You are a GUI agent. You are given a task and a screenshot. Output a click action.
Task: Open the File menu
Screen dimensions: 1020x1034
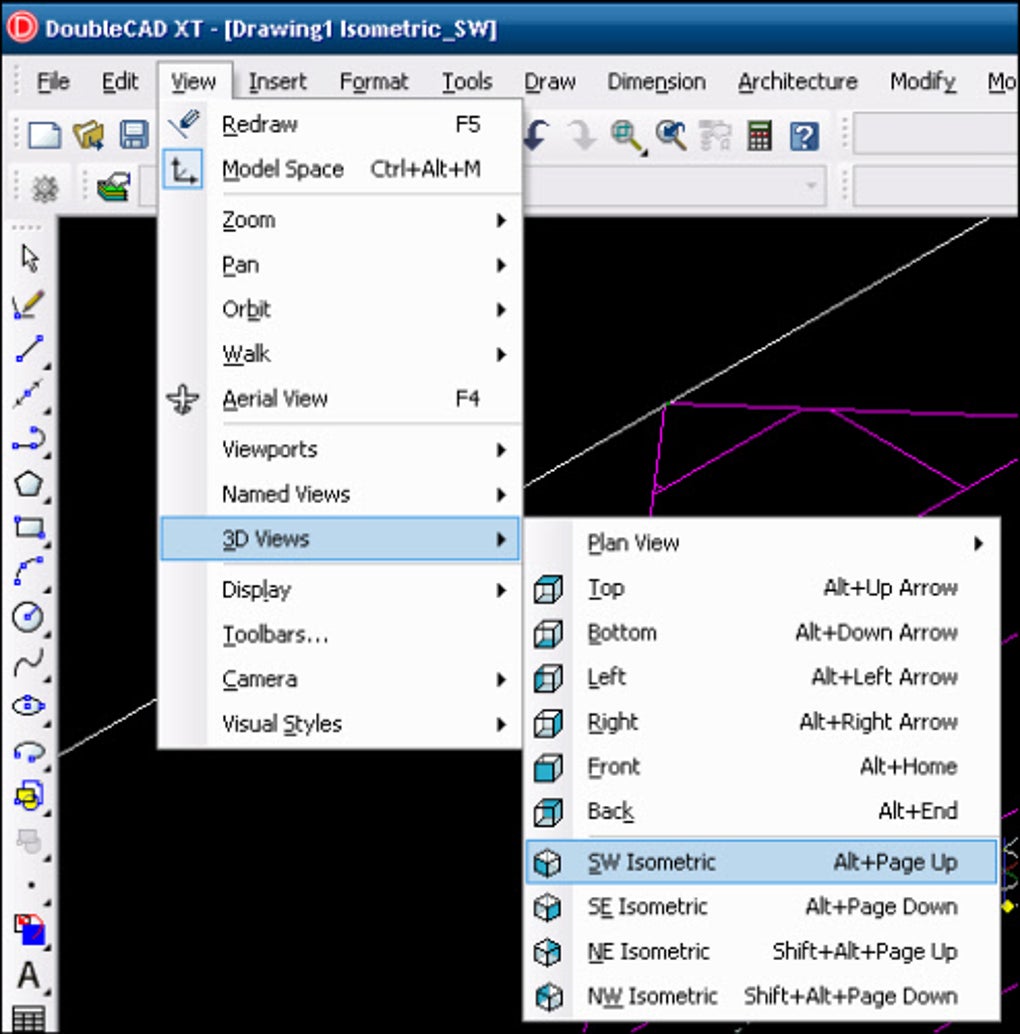click(53, 82)
